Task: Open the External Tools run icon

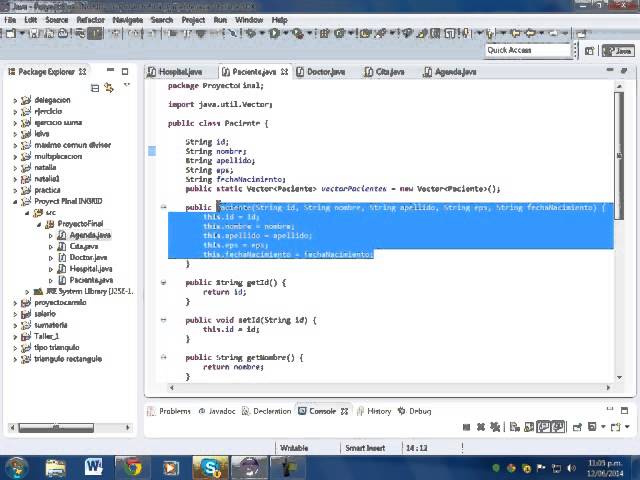Action: 298,33
